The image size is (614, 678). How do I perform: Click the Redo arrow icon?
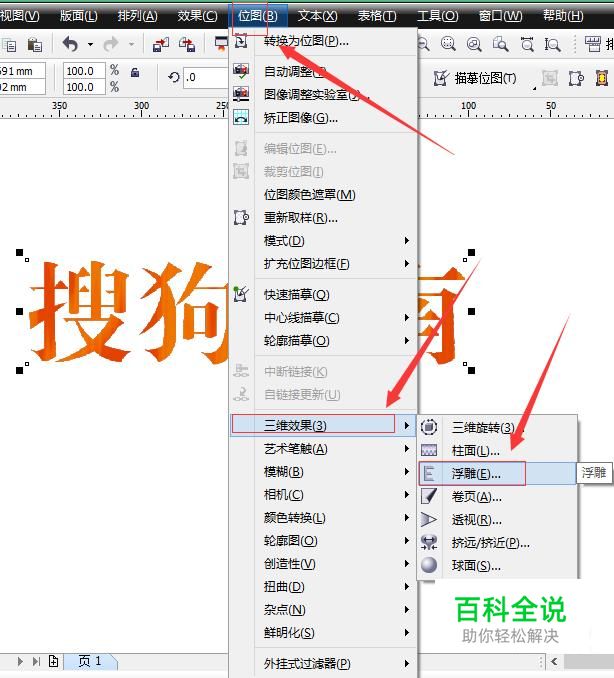coord(111,44)
